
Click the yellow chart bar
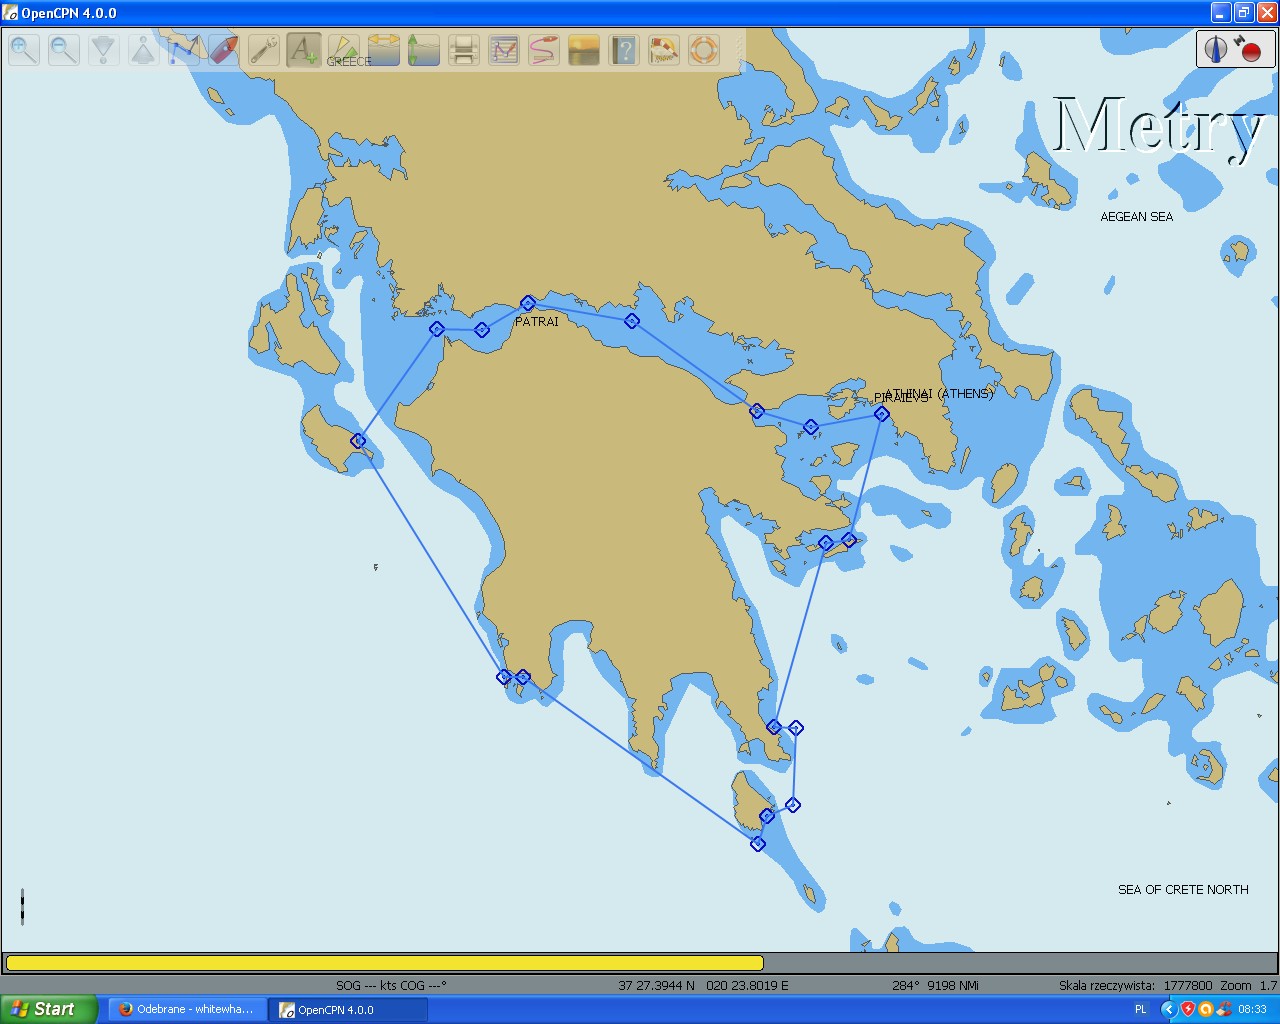[384, 963]
